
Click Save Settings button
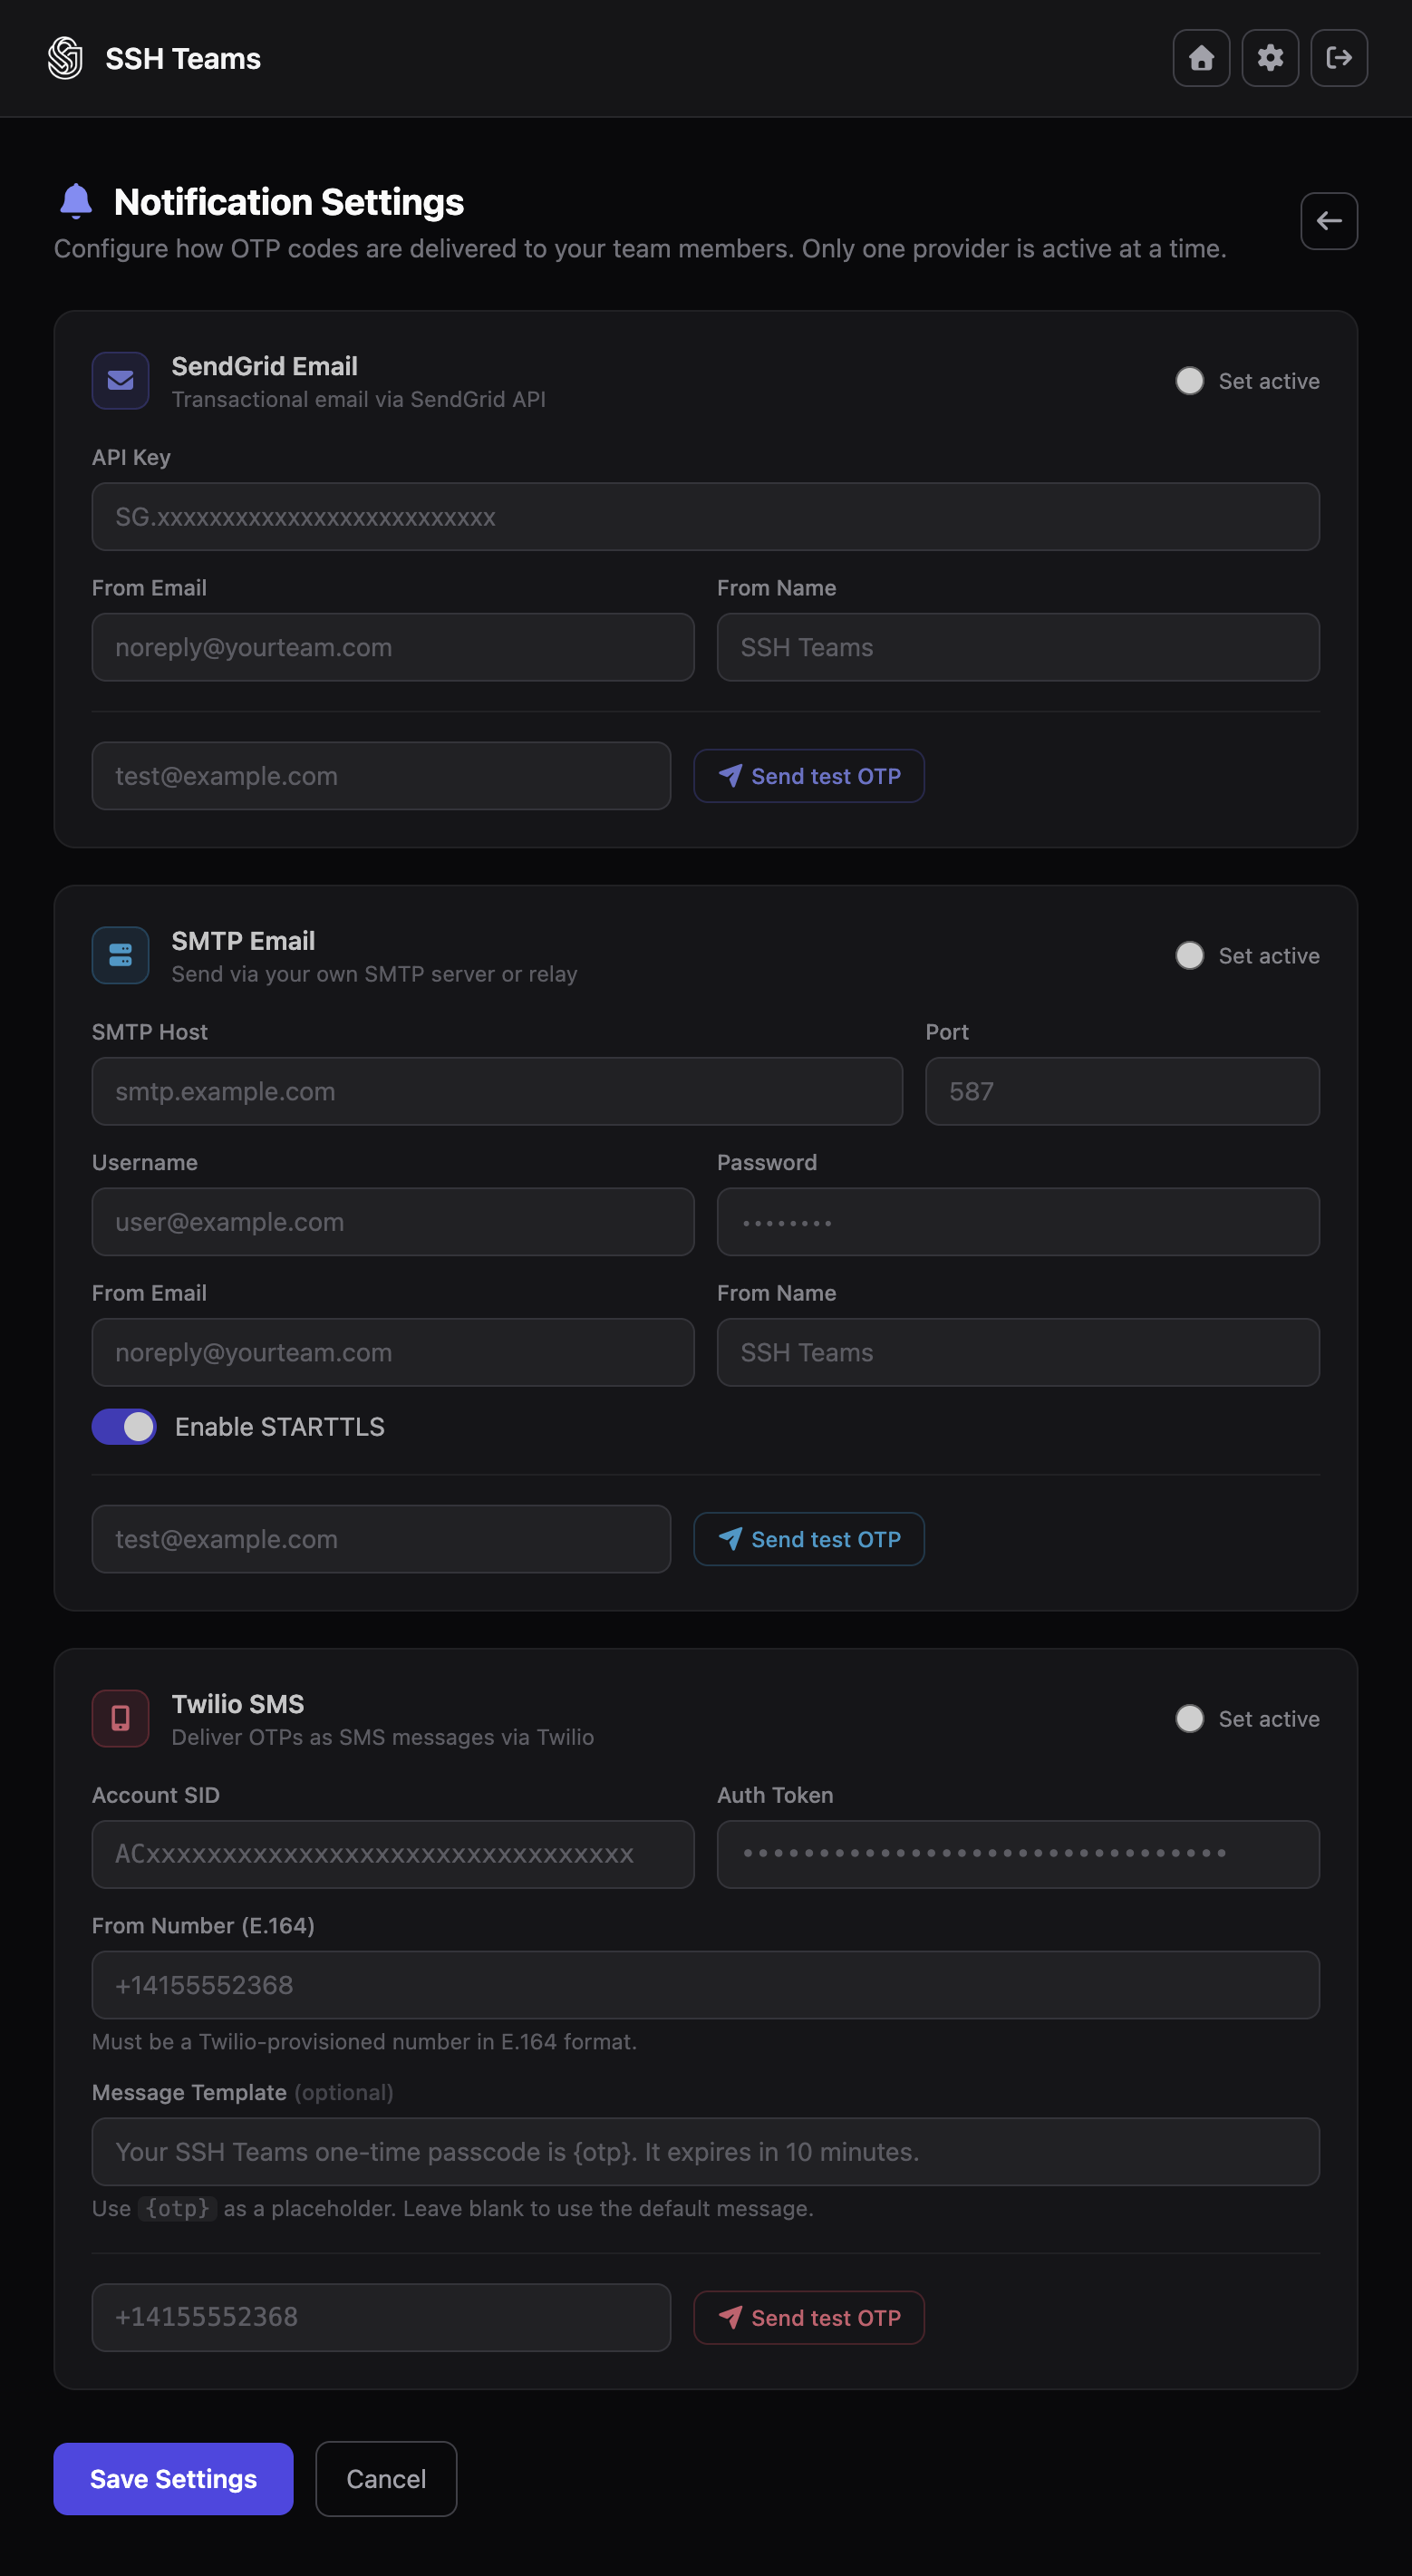[x=173, y=2479]
